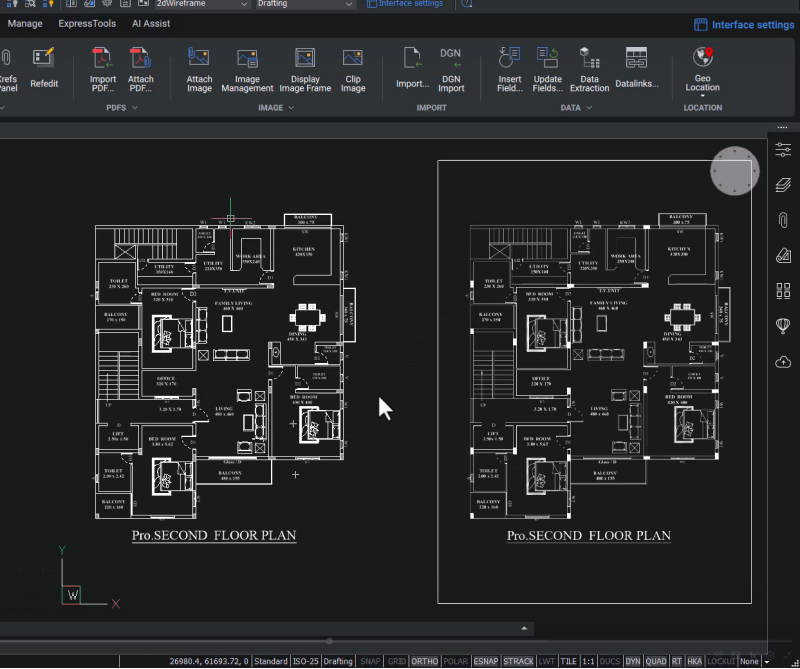This screenshot has width=800, height=669.
Task: Click the horizontal scrollbar thumb
Action: tap(330, 641)
